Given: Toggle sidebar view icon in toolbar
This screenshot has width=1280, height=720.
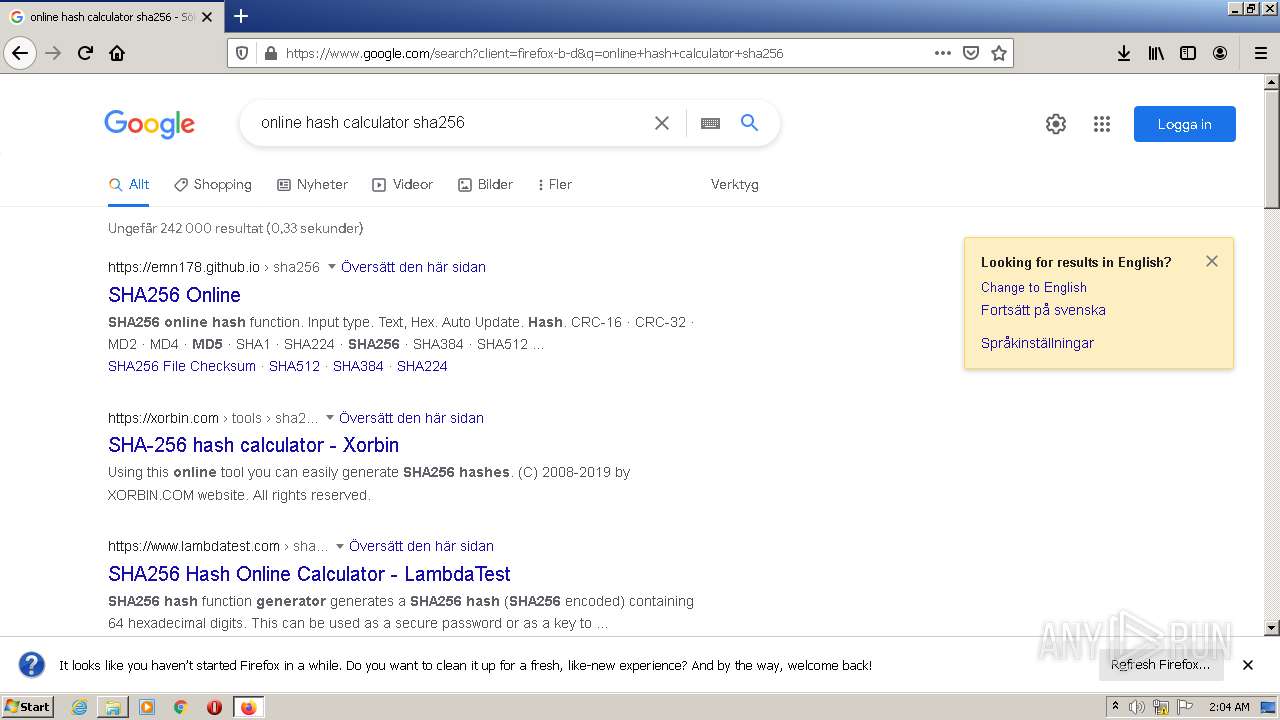Looking at the screenshot, I should (x=1188, y=53).
